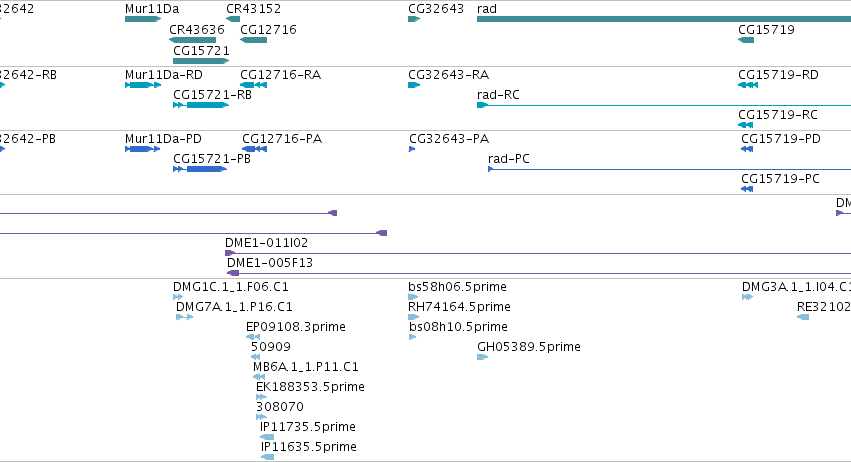This screenshot has width=851, height=462.
Task: Click the CR43152 gene label
Action: point(253,9)
